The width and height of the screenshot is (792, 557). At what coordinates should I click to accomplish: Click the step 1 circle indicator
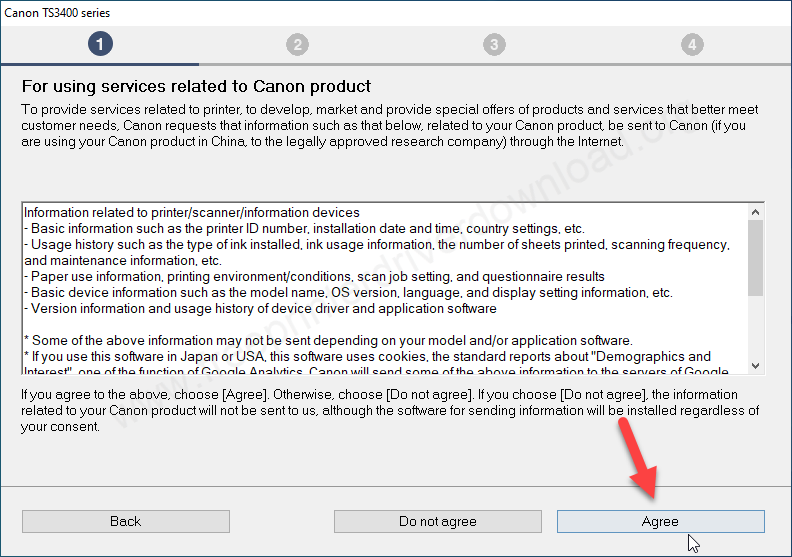pos(99,44)
